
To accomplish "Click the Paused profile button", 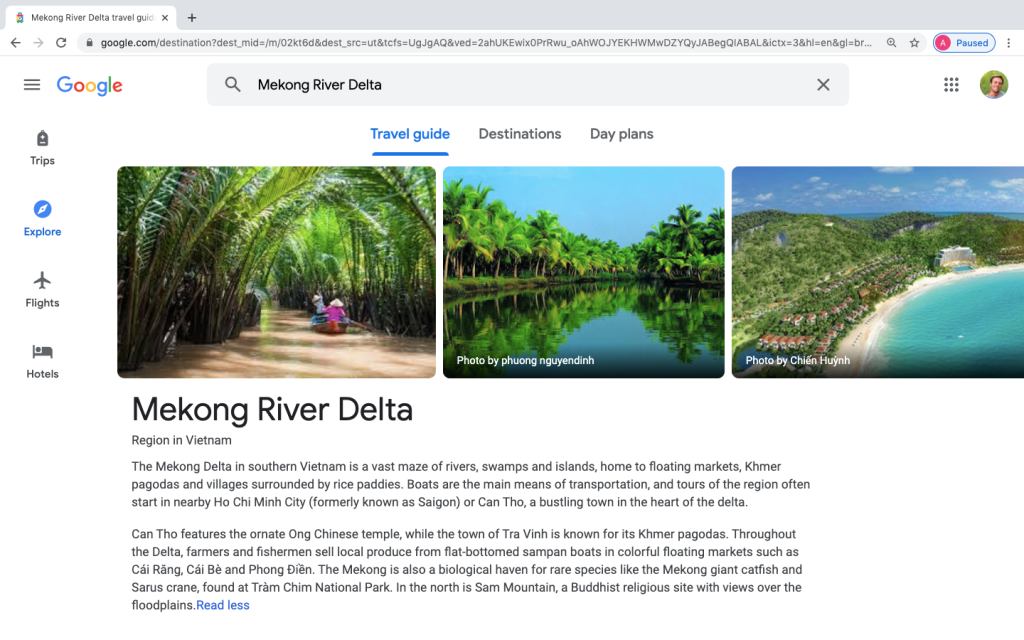I will pyautogui.click(x=964, y=43).
